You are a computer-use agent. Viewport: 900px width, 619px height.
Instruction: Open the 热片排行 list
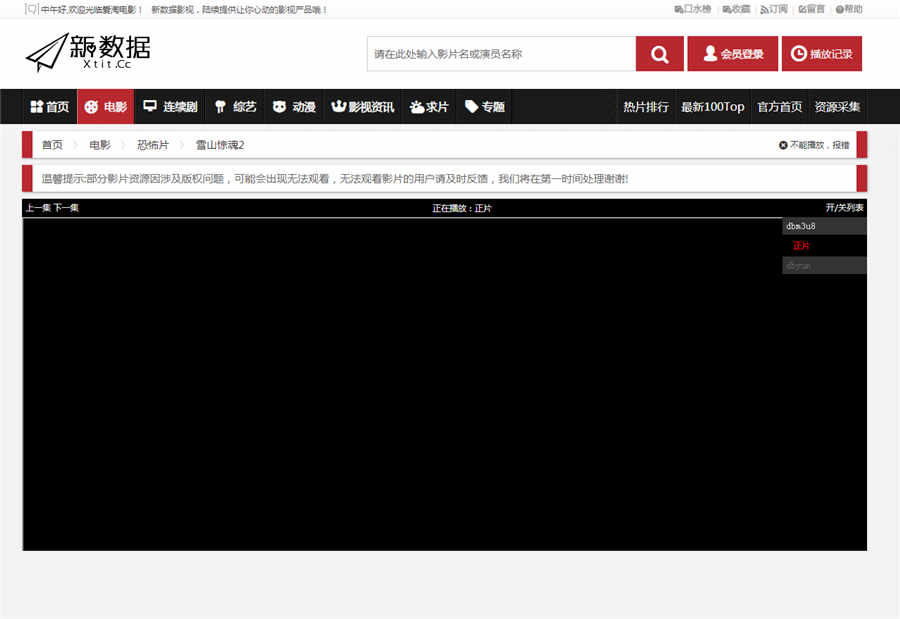[645, 106]
